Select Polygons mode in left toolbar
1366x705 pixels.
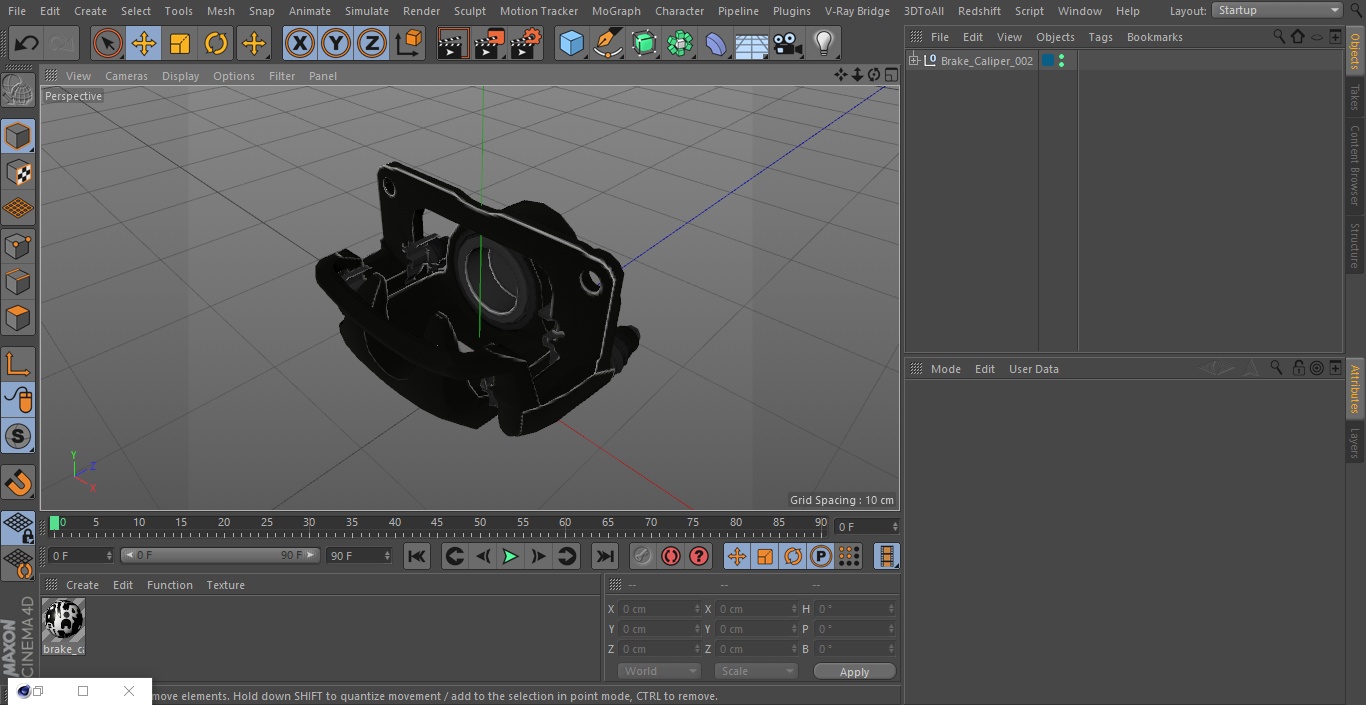pos(18,318)
